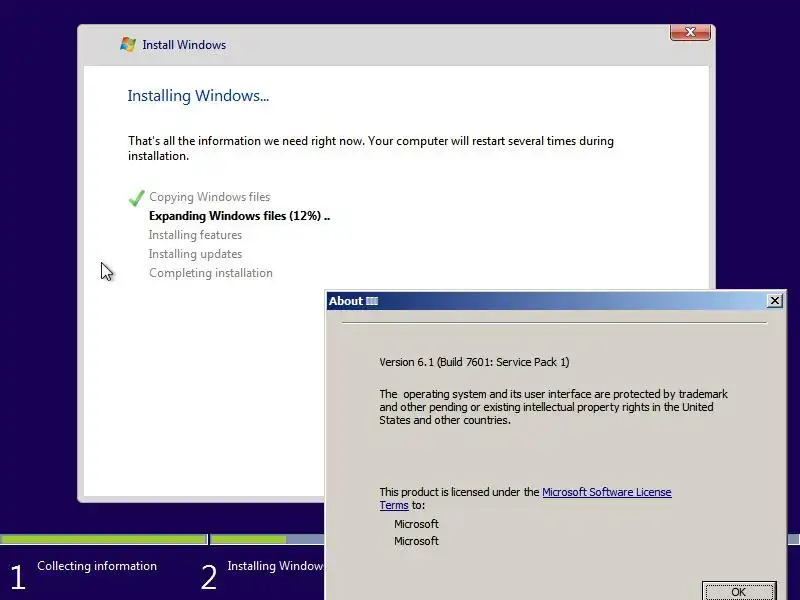Screen dimensions: 800x600
Task: Click the 'Version 6.1 (Build 7601: Service Pack 1)' text
Action: pyautogui.click(x=474, y=362)
